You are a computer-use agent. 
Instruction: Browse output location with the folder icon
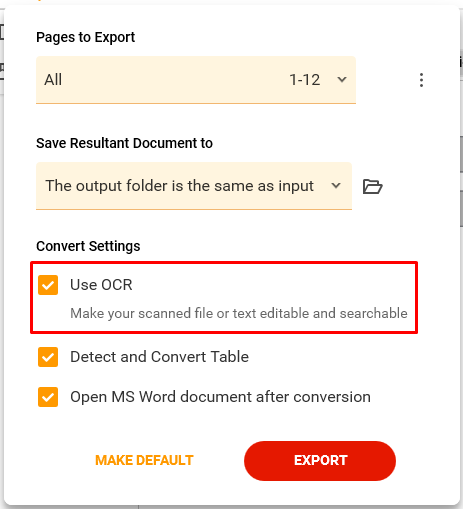pos(372,186)
